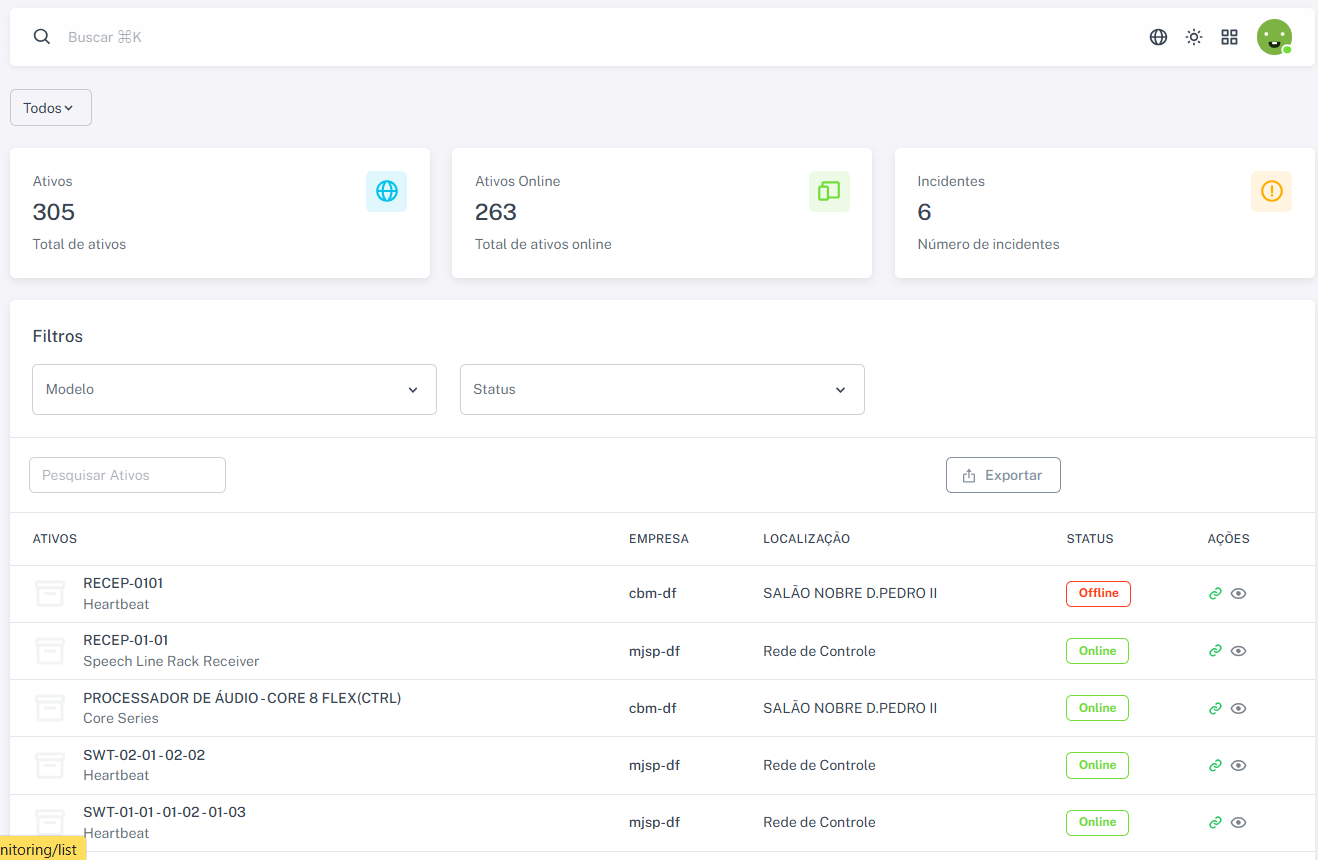Open the language globe icon in header
Viewport: 1318px width, 860px height.
tap(1158, 37)
